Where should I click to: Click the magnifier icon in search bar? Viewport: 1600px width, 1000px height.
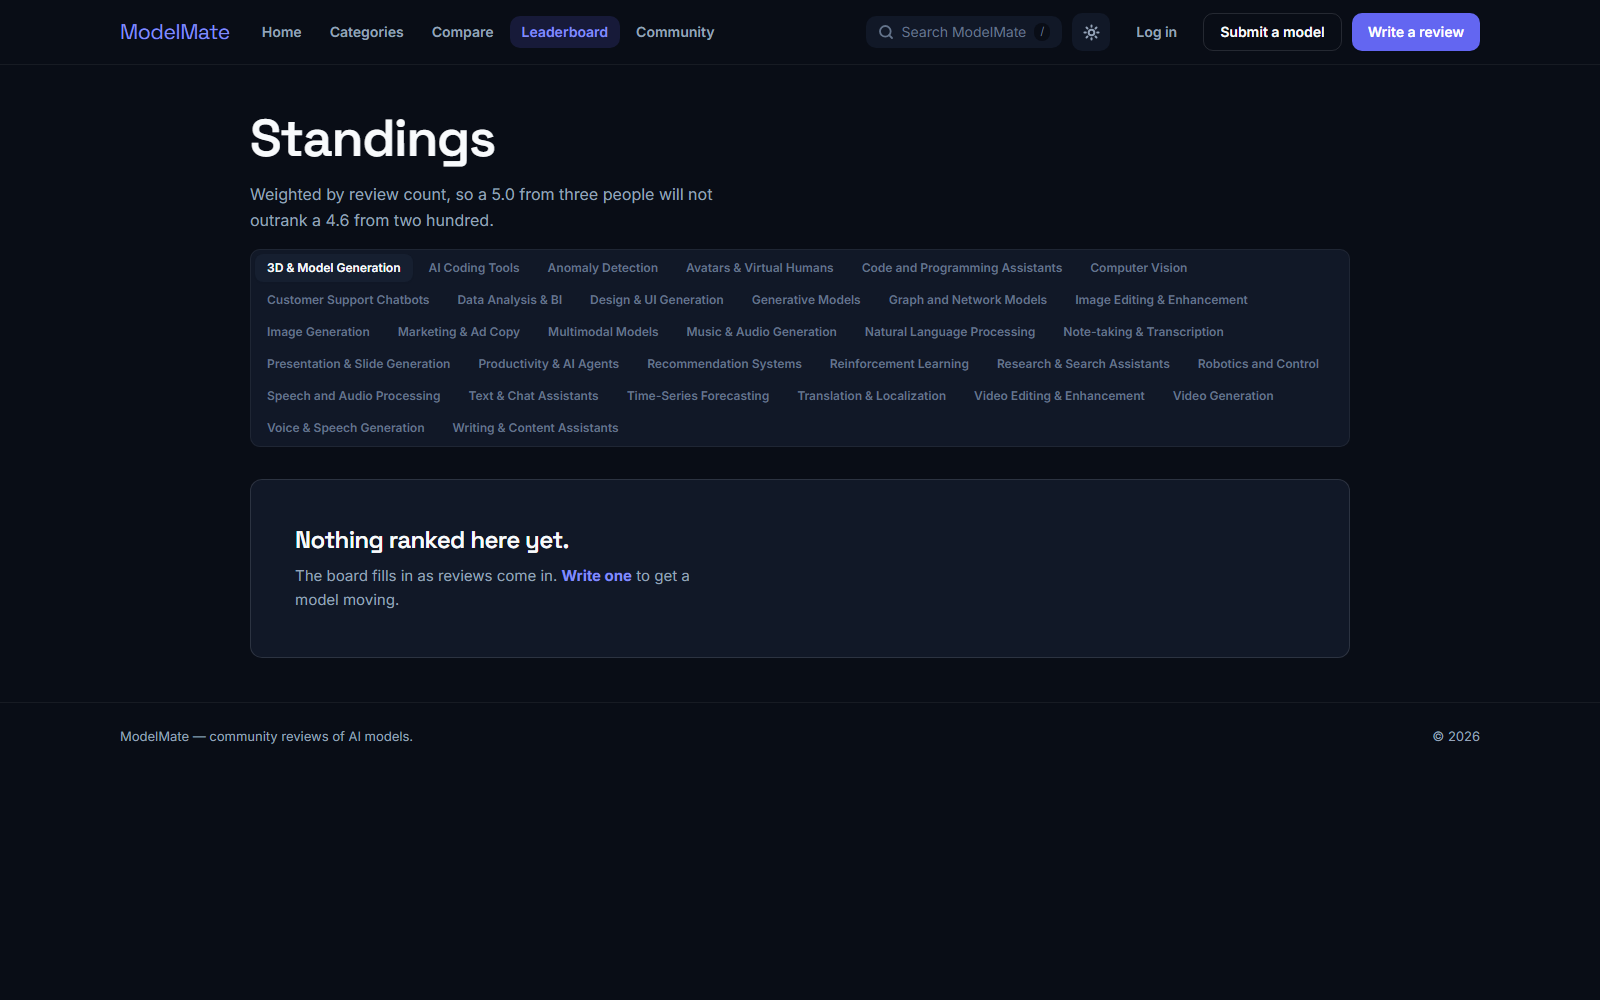coord(886,32)
